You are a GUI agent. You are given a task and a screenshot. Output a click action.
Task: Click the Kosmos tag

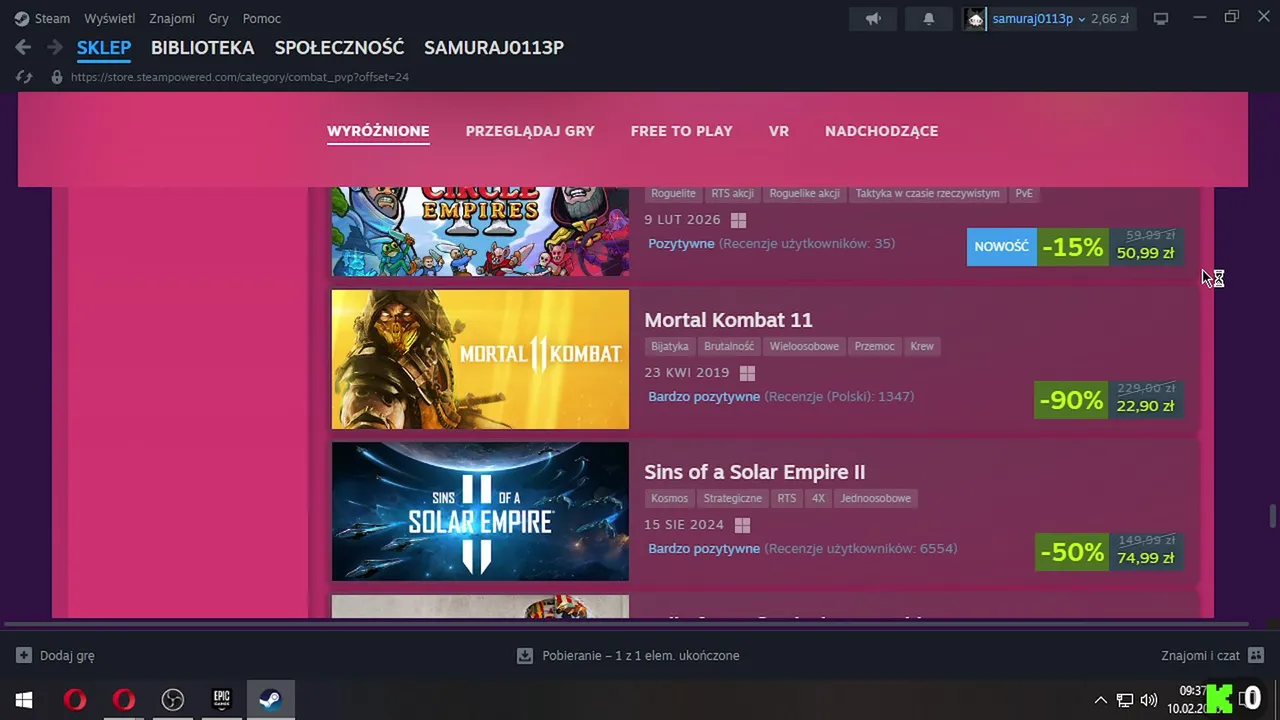[669, 498]
